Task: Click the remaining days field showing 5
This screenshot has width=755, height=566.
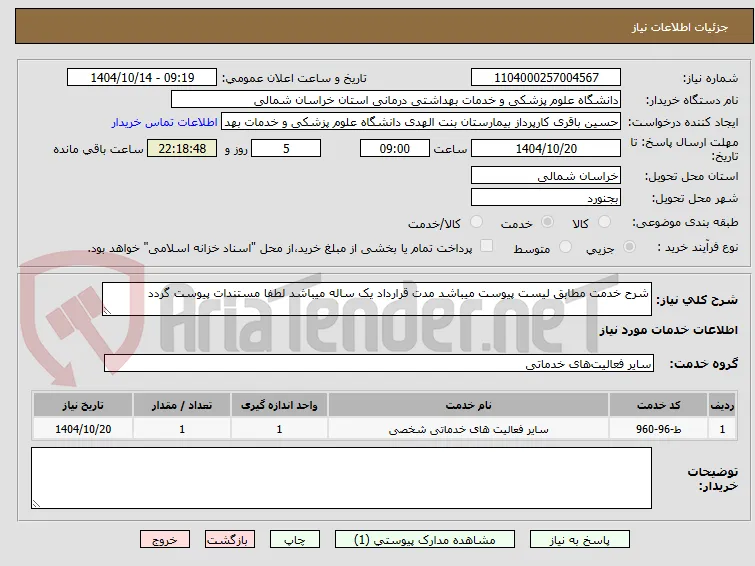Action: point(286,148)
